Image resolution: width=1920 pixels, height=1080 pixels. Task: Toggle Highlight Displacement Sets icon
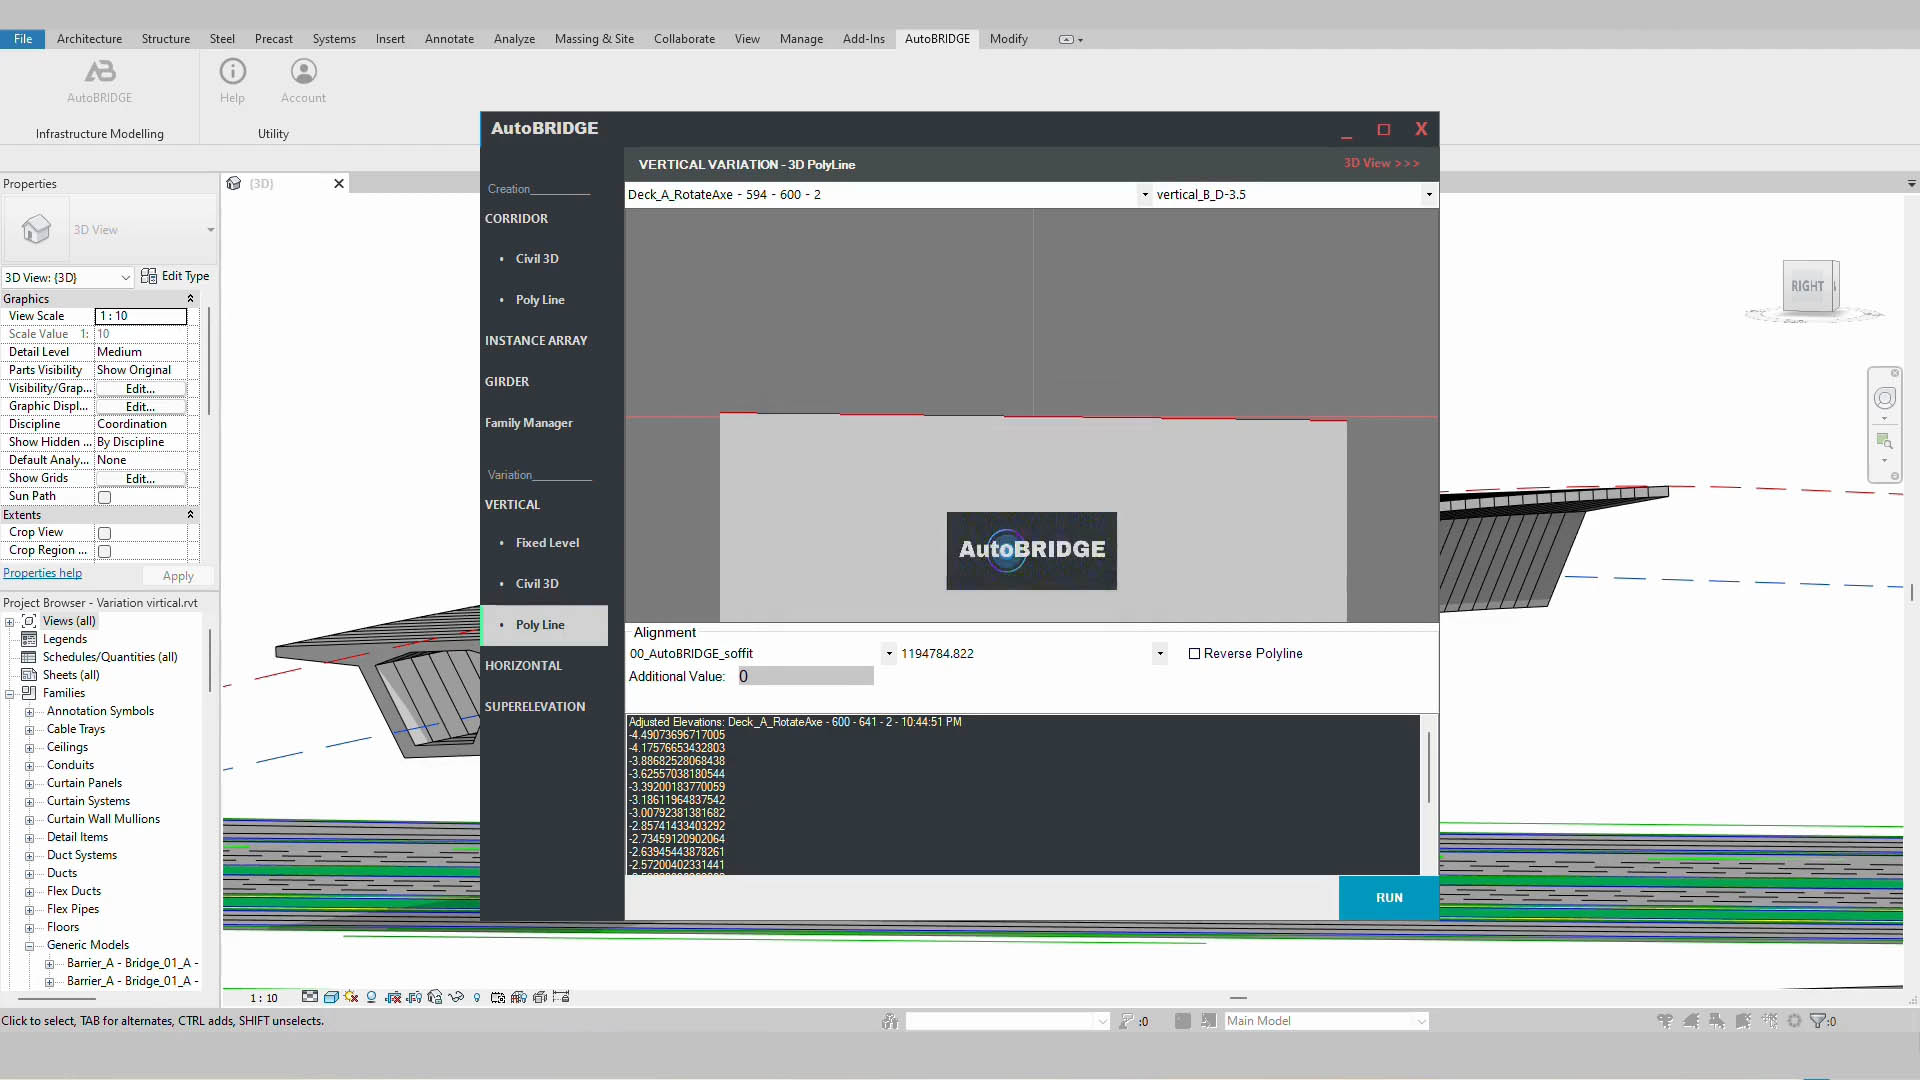click(x=540, y=997)
